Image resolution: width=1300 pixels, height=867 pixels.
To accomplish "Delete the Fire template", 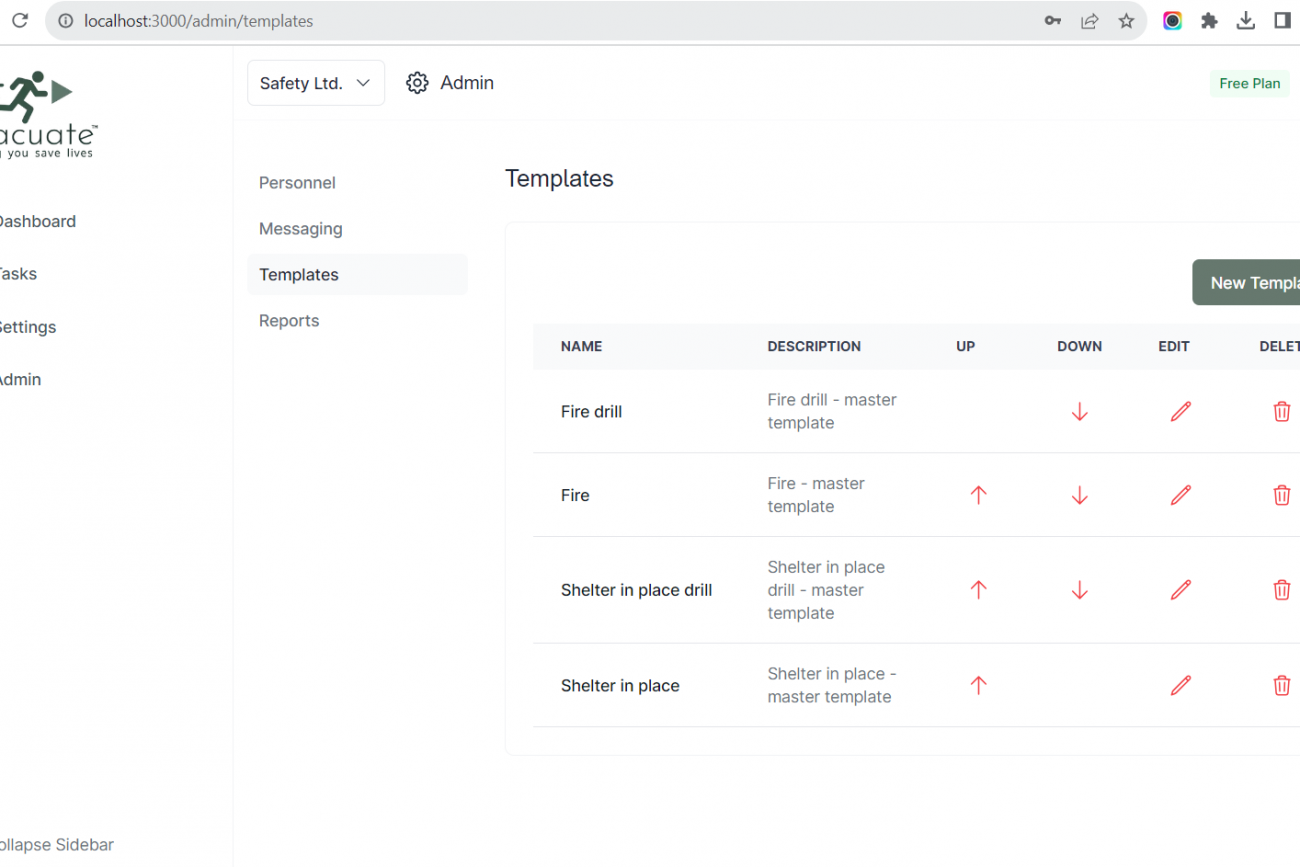I will tap(1281, 495).
